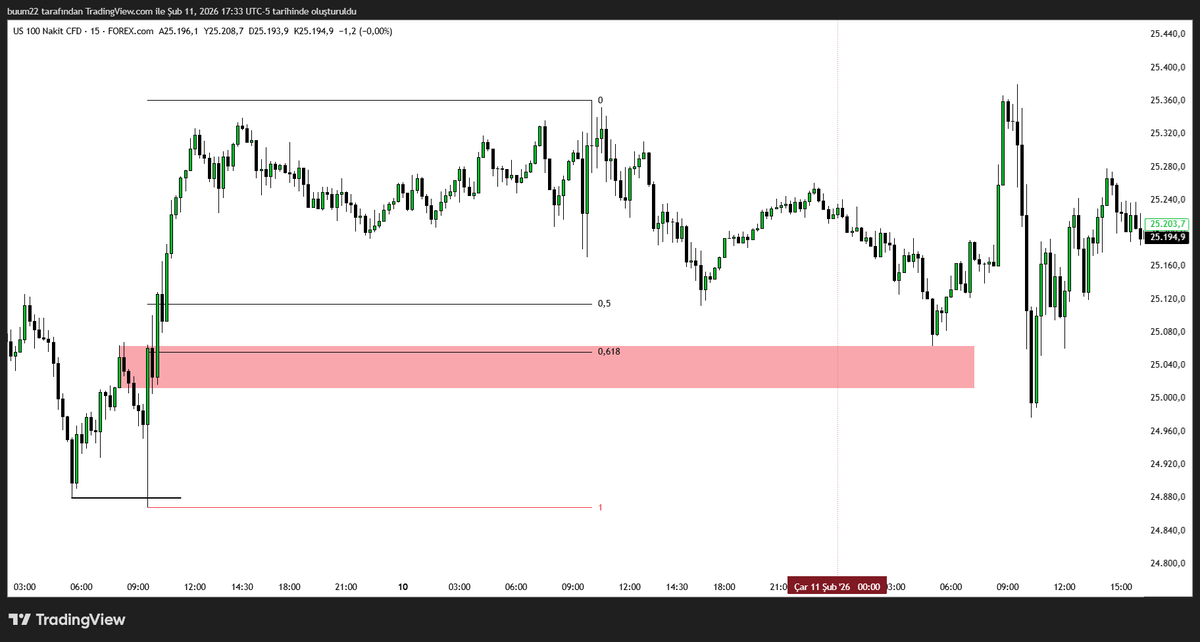Image resolution: width=1200 pixels, height=642 pixels.
Task: Click the 24.960,0 price axis label
Action: click(1167, 431)
